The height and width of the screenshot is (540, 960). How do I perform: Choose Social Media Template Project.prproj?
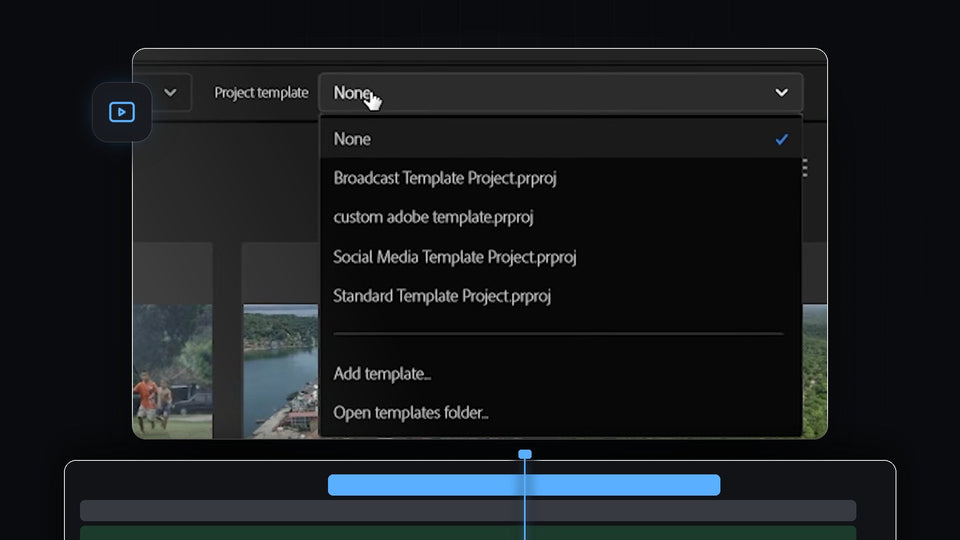[560, 257]
